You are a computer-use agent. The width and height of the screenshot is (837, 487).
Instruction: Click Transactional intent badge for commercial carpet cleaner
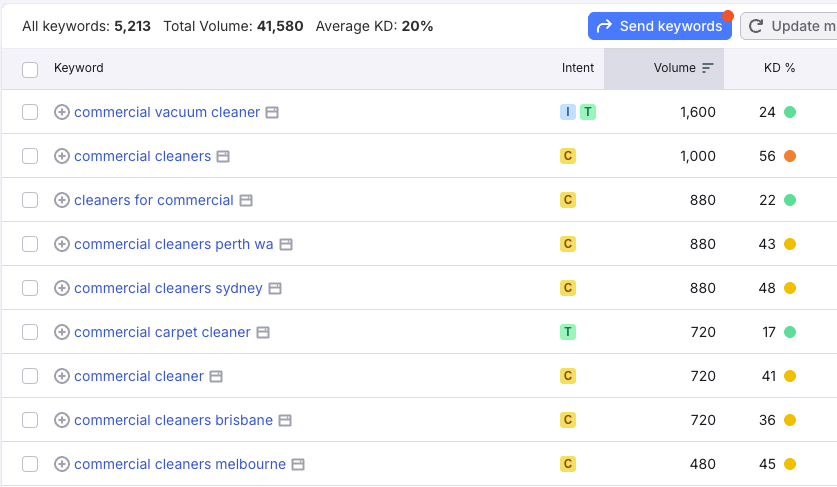(568, 332)
